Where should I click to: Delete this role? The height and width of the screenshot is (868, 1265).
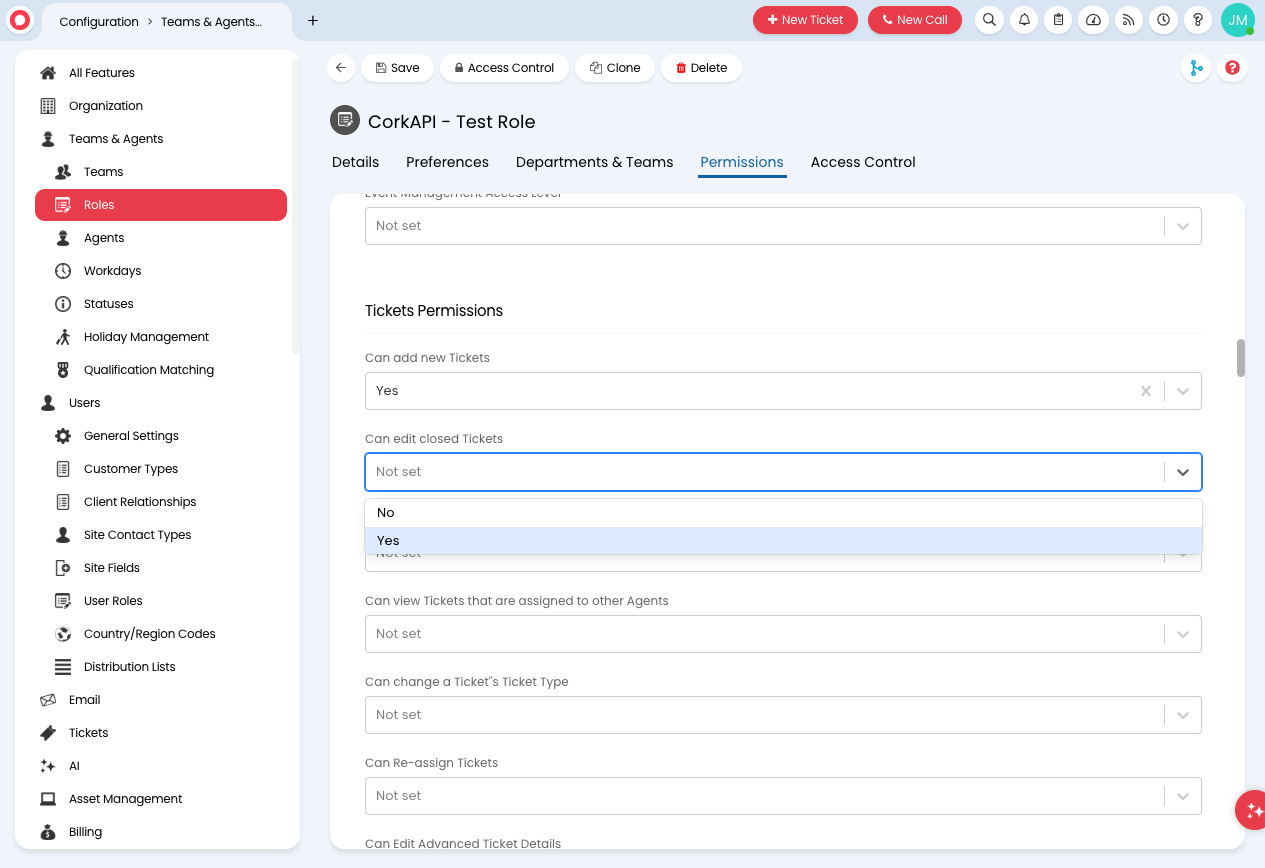pos(701,68)
